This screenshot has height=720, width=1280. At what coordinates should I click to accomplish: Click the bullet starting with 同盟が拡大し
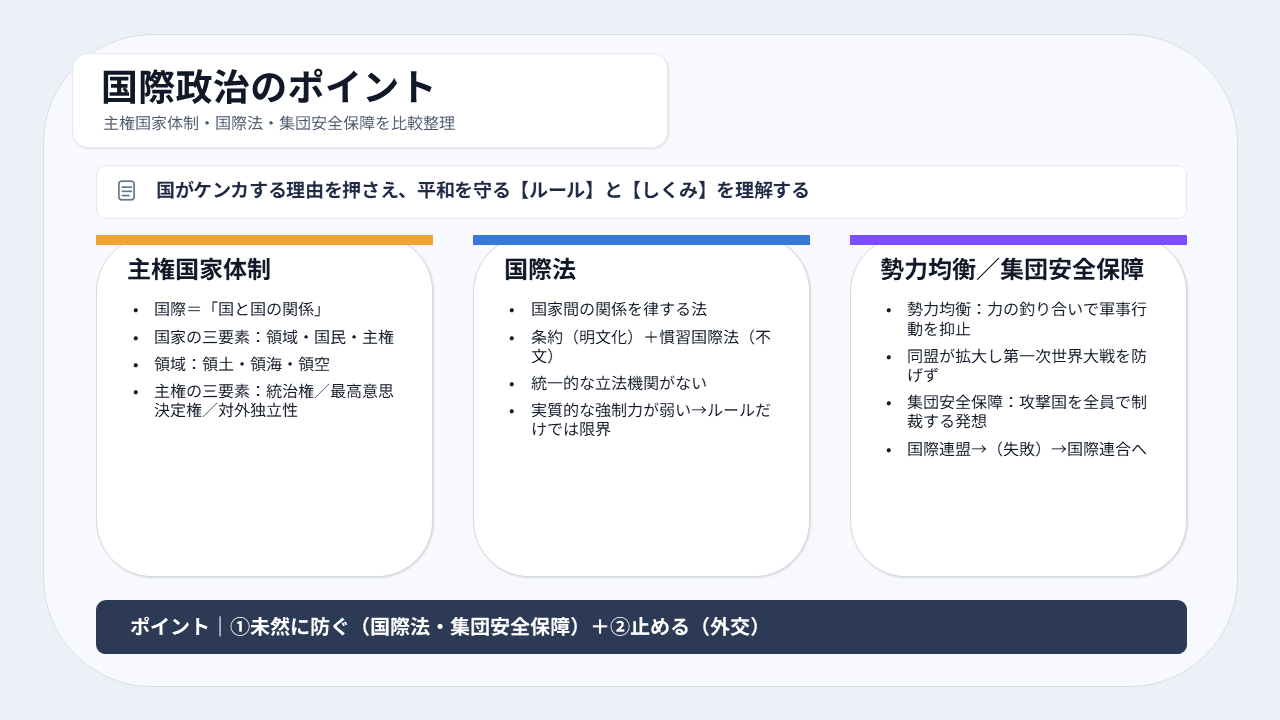[1026, 365]
